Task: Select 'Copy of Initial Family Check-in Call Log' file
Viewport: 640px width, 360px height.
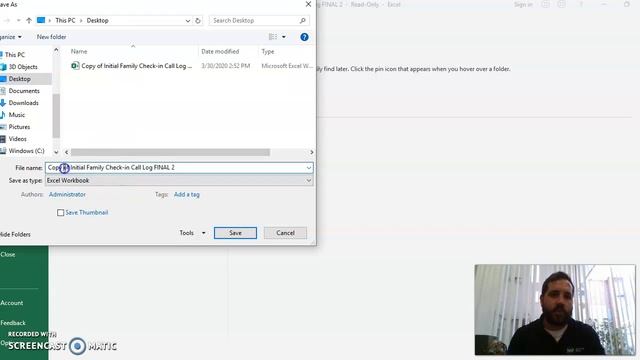Action: click(136, 66)
